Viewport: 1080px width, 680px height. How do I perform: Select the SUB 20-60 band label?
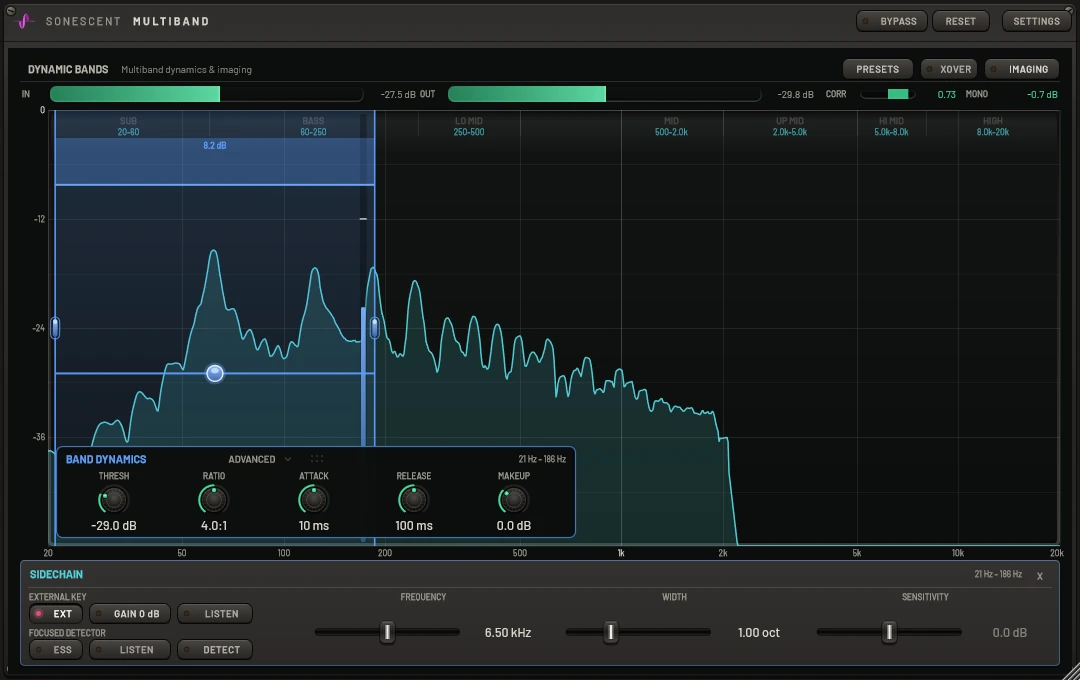click(x=128, y=126)
